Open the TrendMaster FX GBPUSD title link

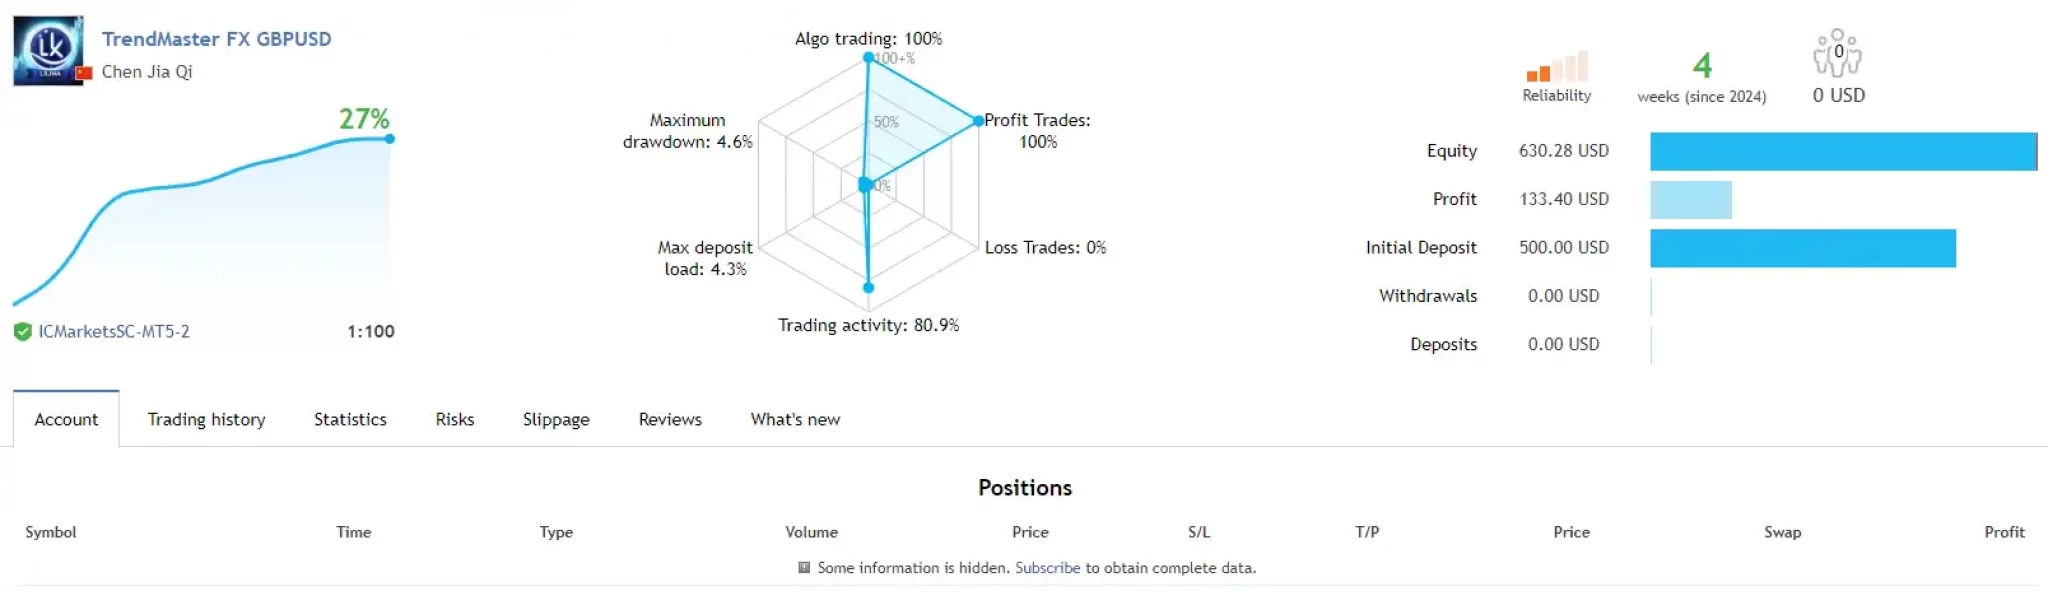216,39
